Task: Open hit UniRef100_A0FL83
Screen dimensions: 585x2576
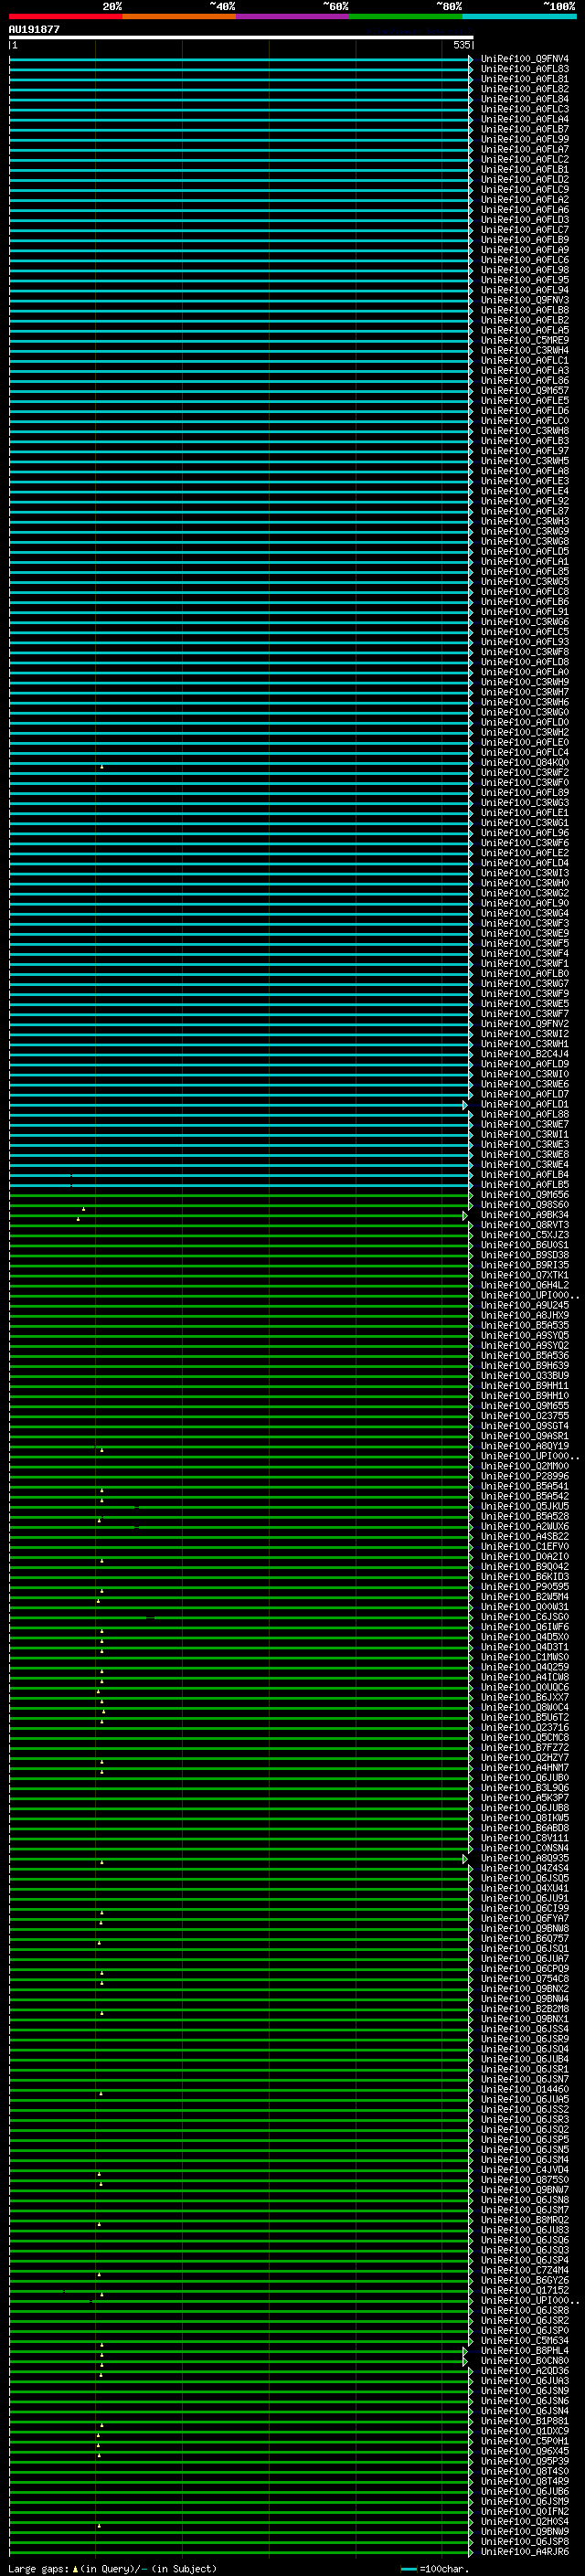Action: tap(524, 69)
